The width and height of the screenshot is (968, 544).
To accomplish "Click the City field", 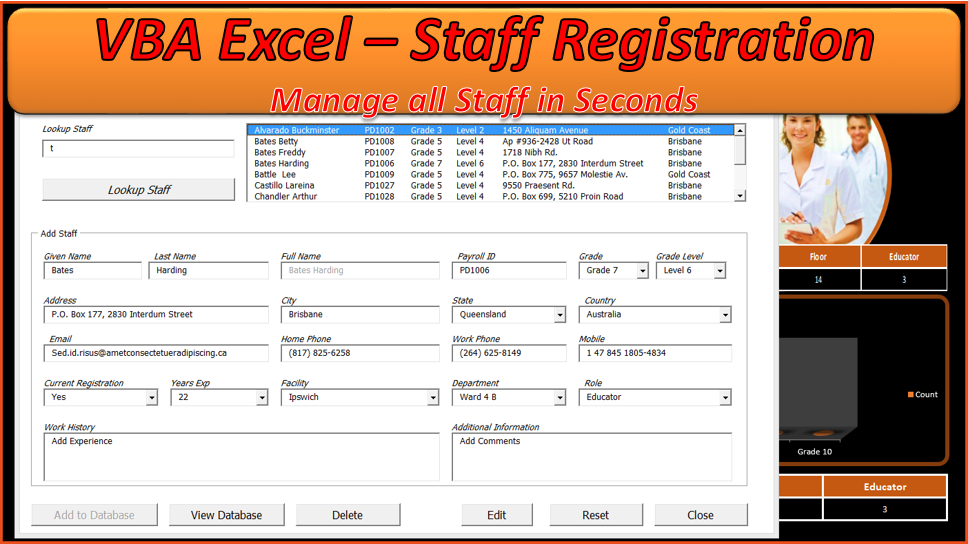I will (360, 314).
